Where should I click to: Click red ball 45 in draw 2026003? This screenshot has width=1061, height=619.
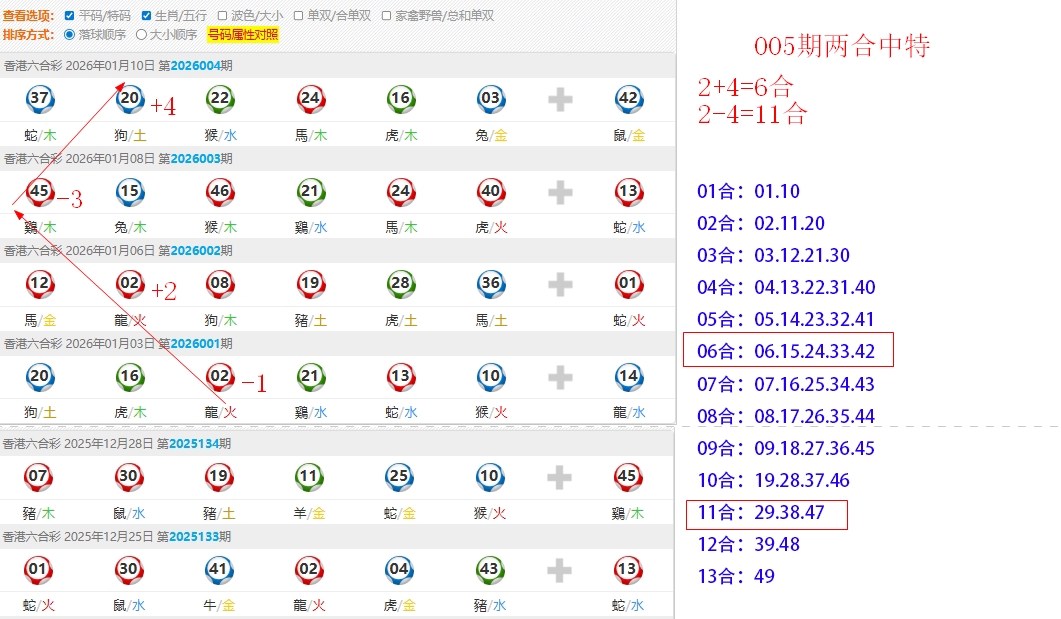(x=40, y=191)
